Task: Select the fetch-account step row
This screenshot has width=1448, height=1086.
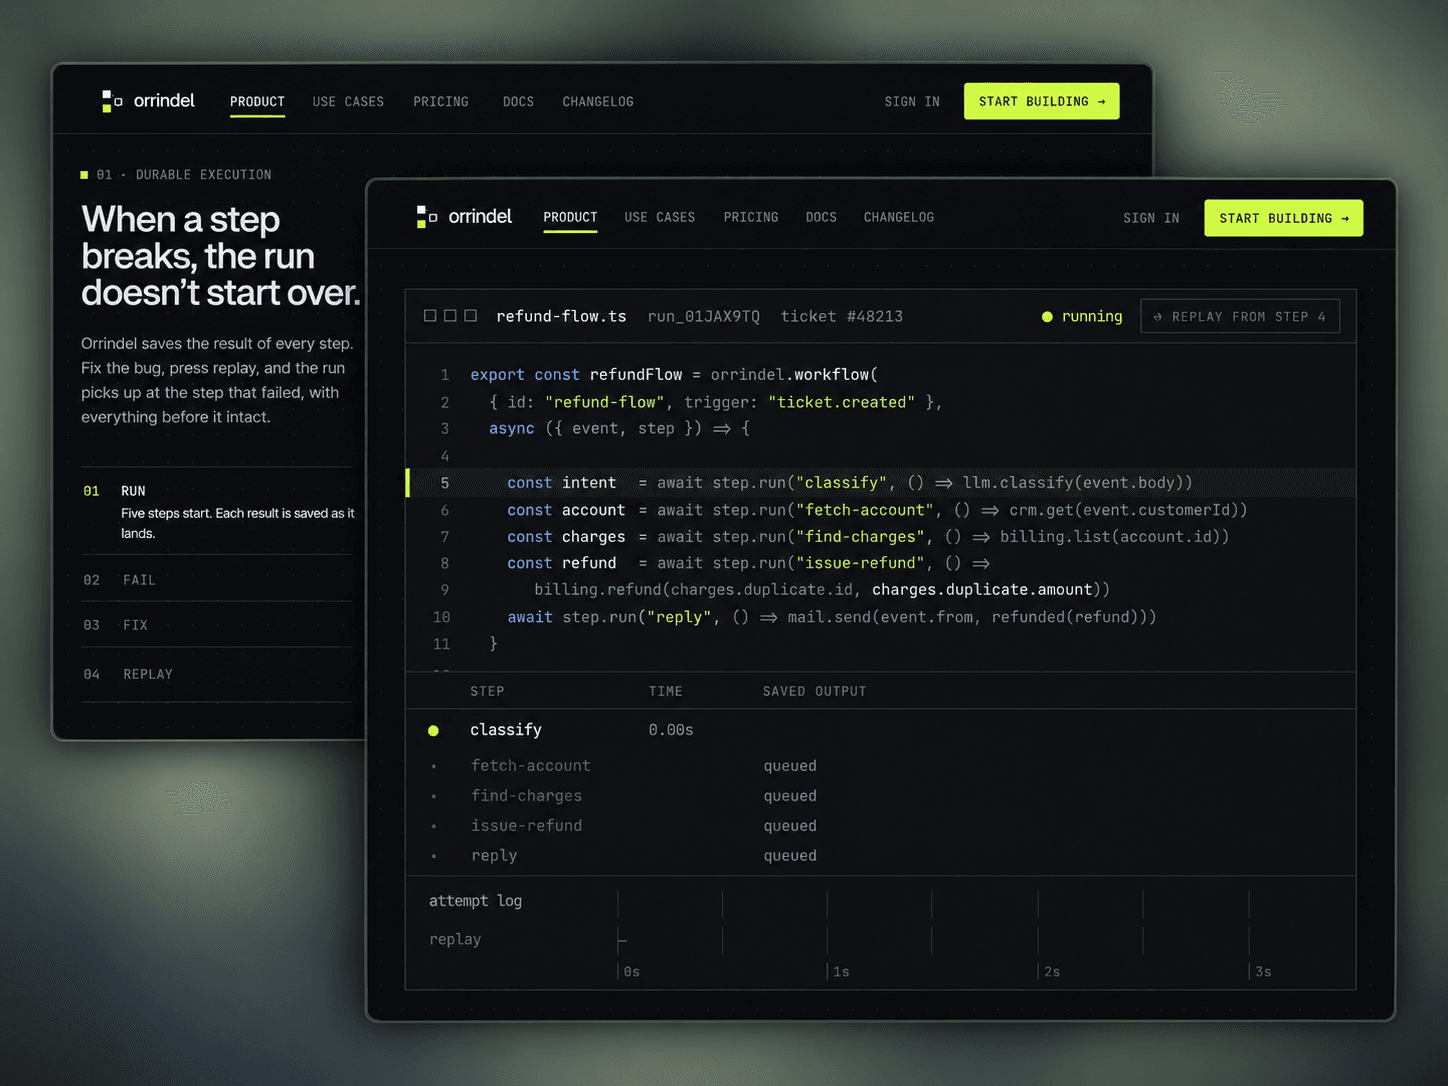Action: (x=880, y=766)
